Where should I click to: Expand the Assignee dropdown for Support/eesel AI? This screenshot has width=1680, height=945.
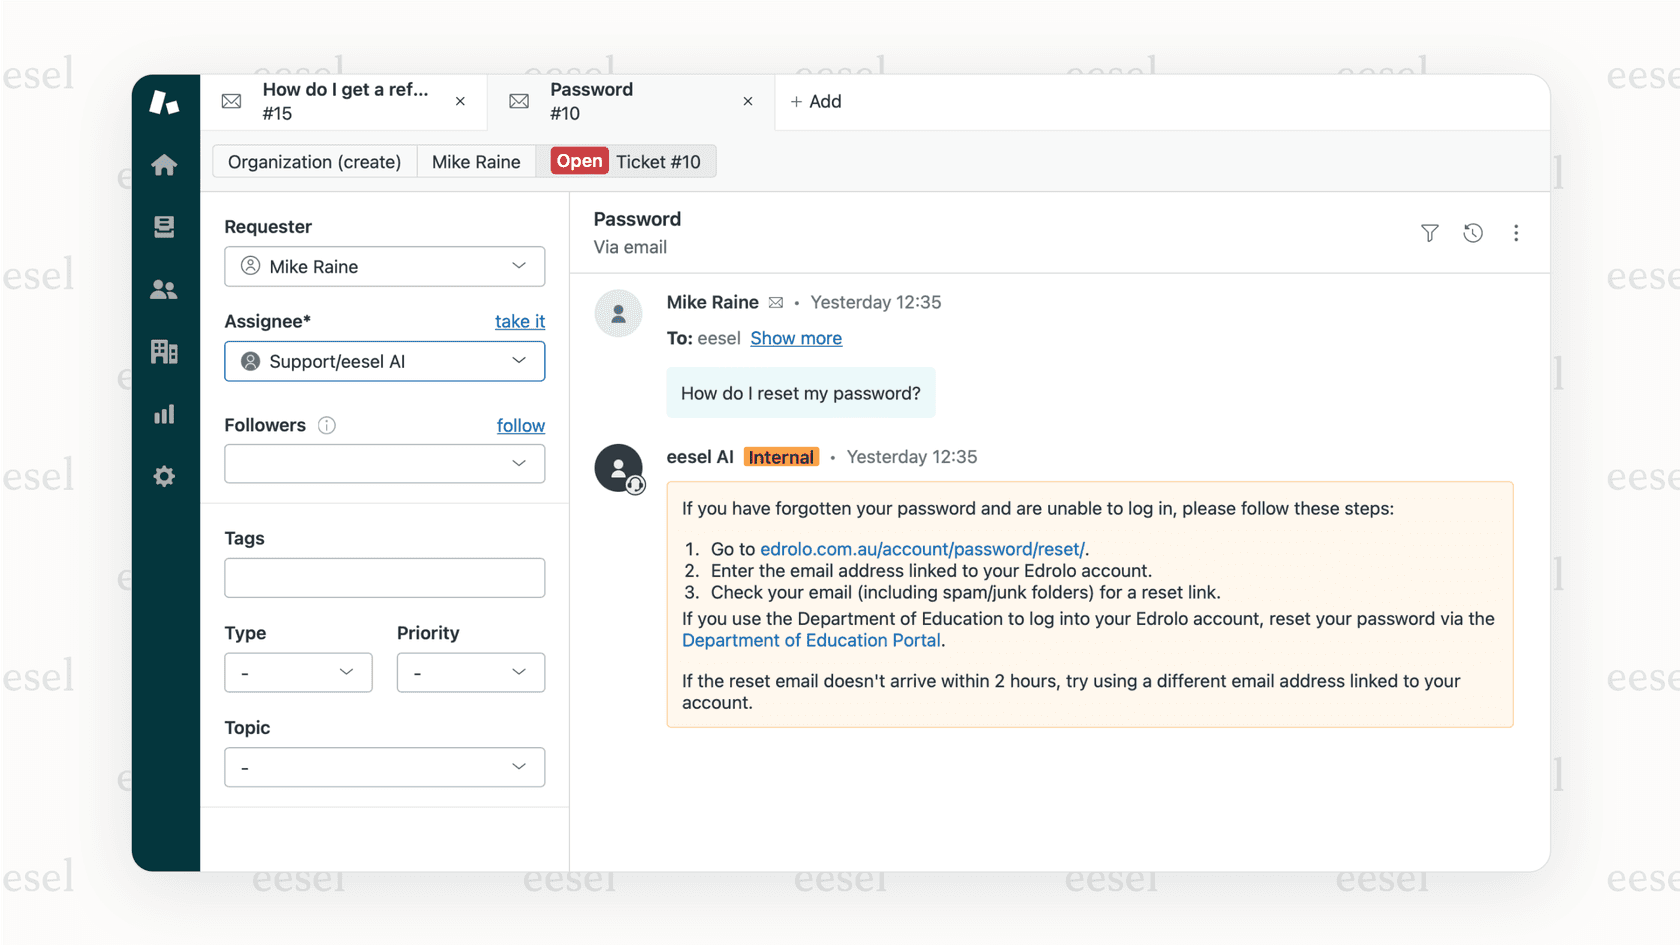(x=384, y=361)
